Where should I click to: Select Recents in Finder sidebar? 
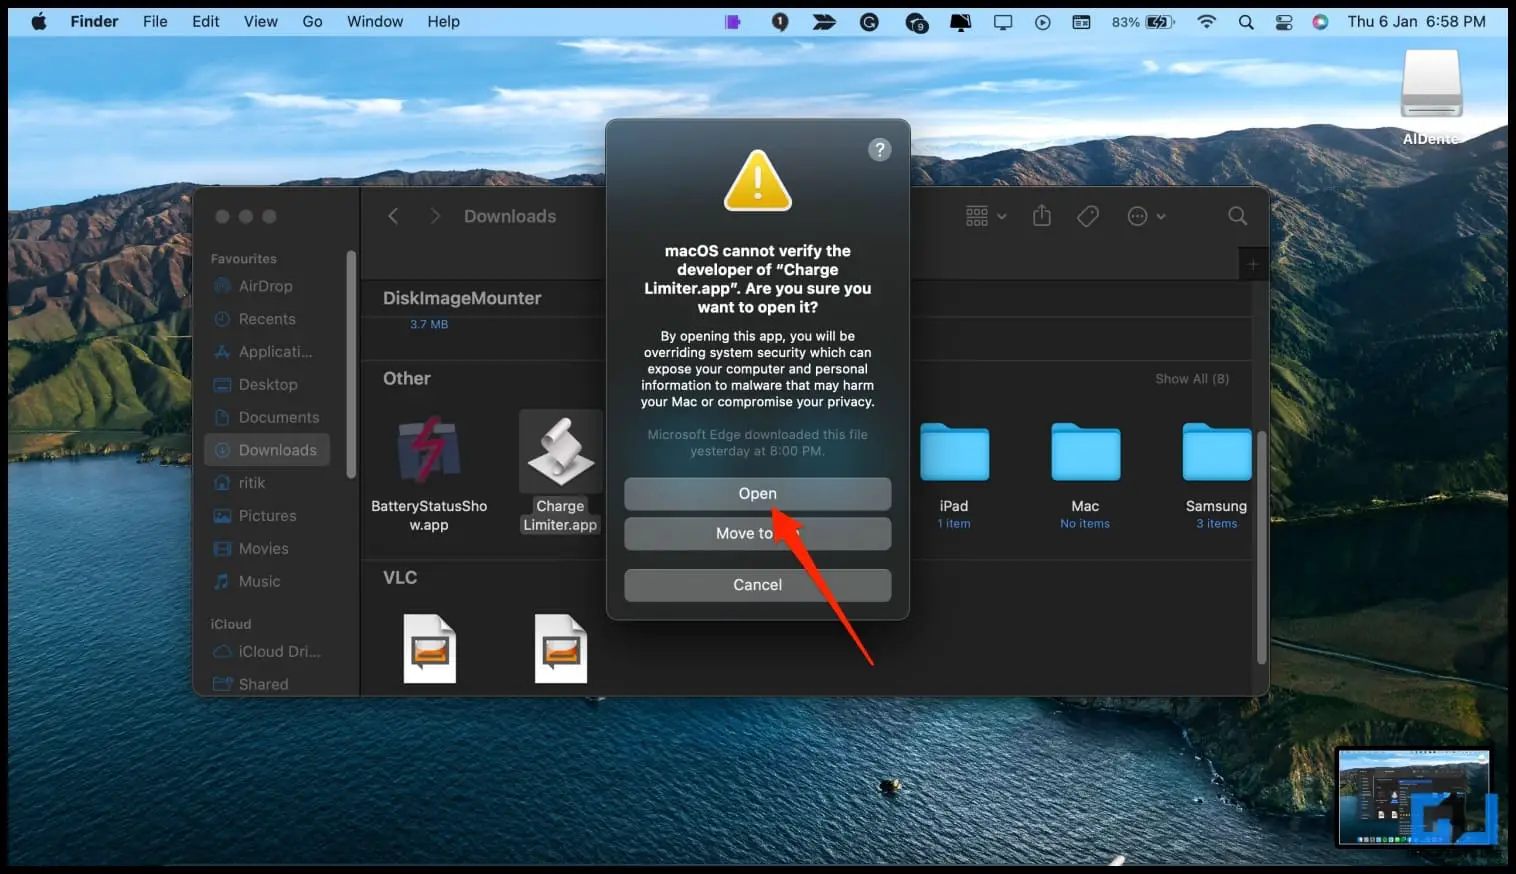pos(266,319)
